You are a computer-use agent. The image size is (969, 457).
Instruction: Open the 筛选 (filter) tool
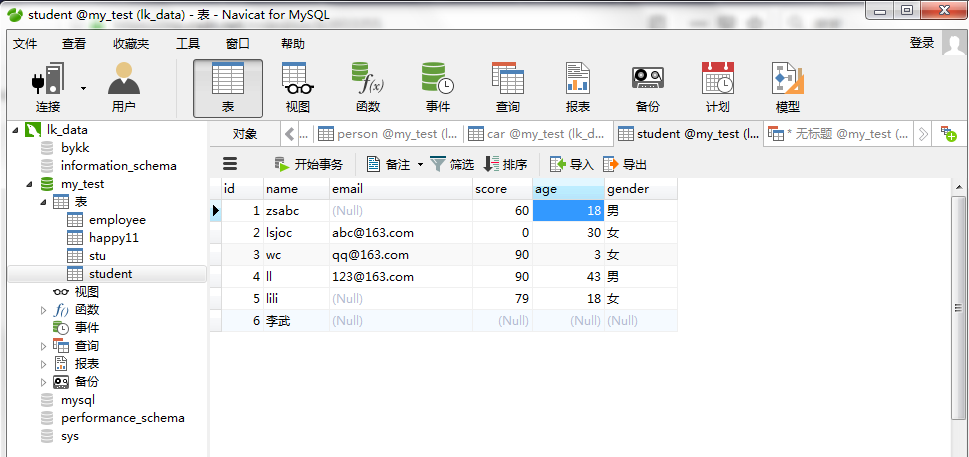[x=452, y=164]
